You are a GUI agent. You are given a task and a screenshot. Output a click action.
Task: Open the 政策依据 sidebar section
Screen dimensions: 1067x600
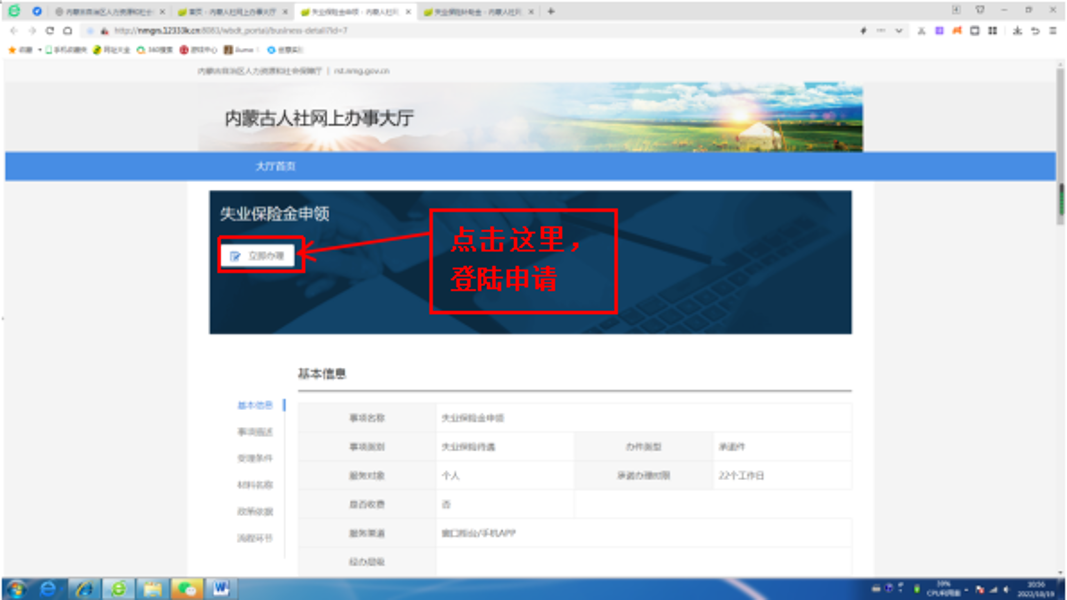255,511
